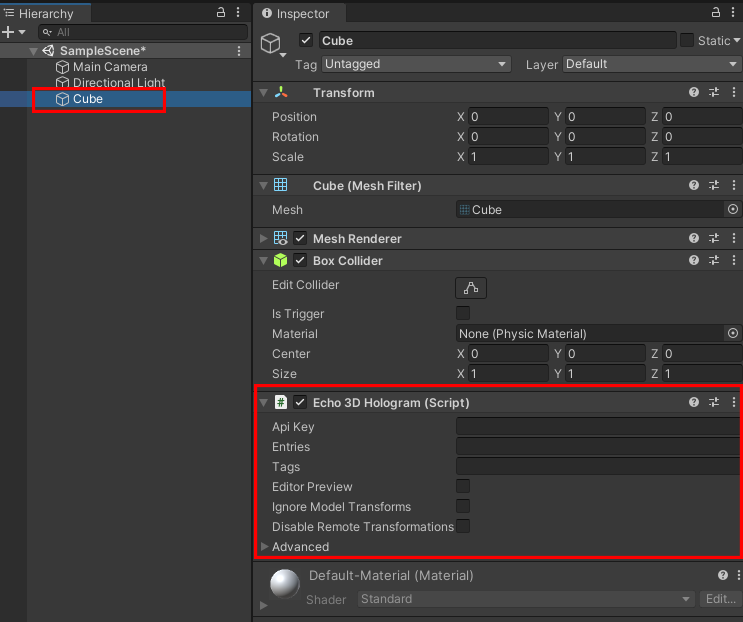Open Cube (Mesh Filter) kebab menu
Screen dimensions: 743x622
click(734, 185)
